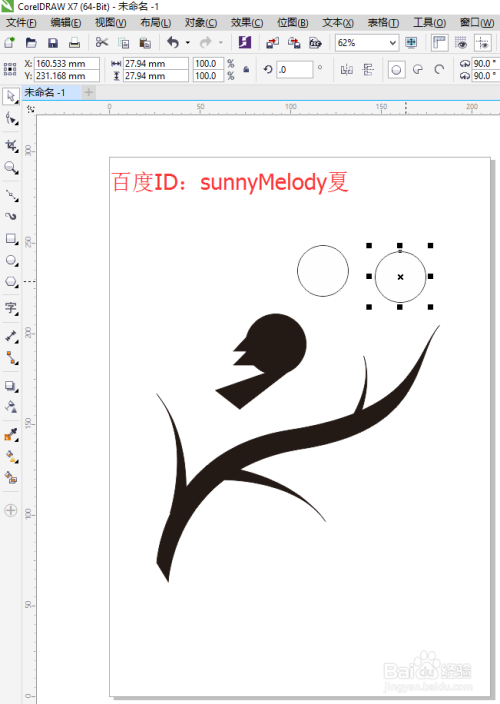Click the Search content icon
500x704 pixels.
pyautogui.click(x=245, y=43)
